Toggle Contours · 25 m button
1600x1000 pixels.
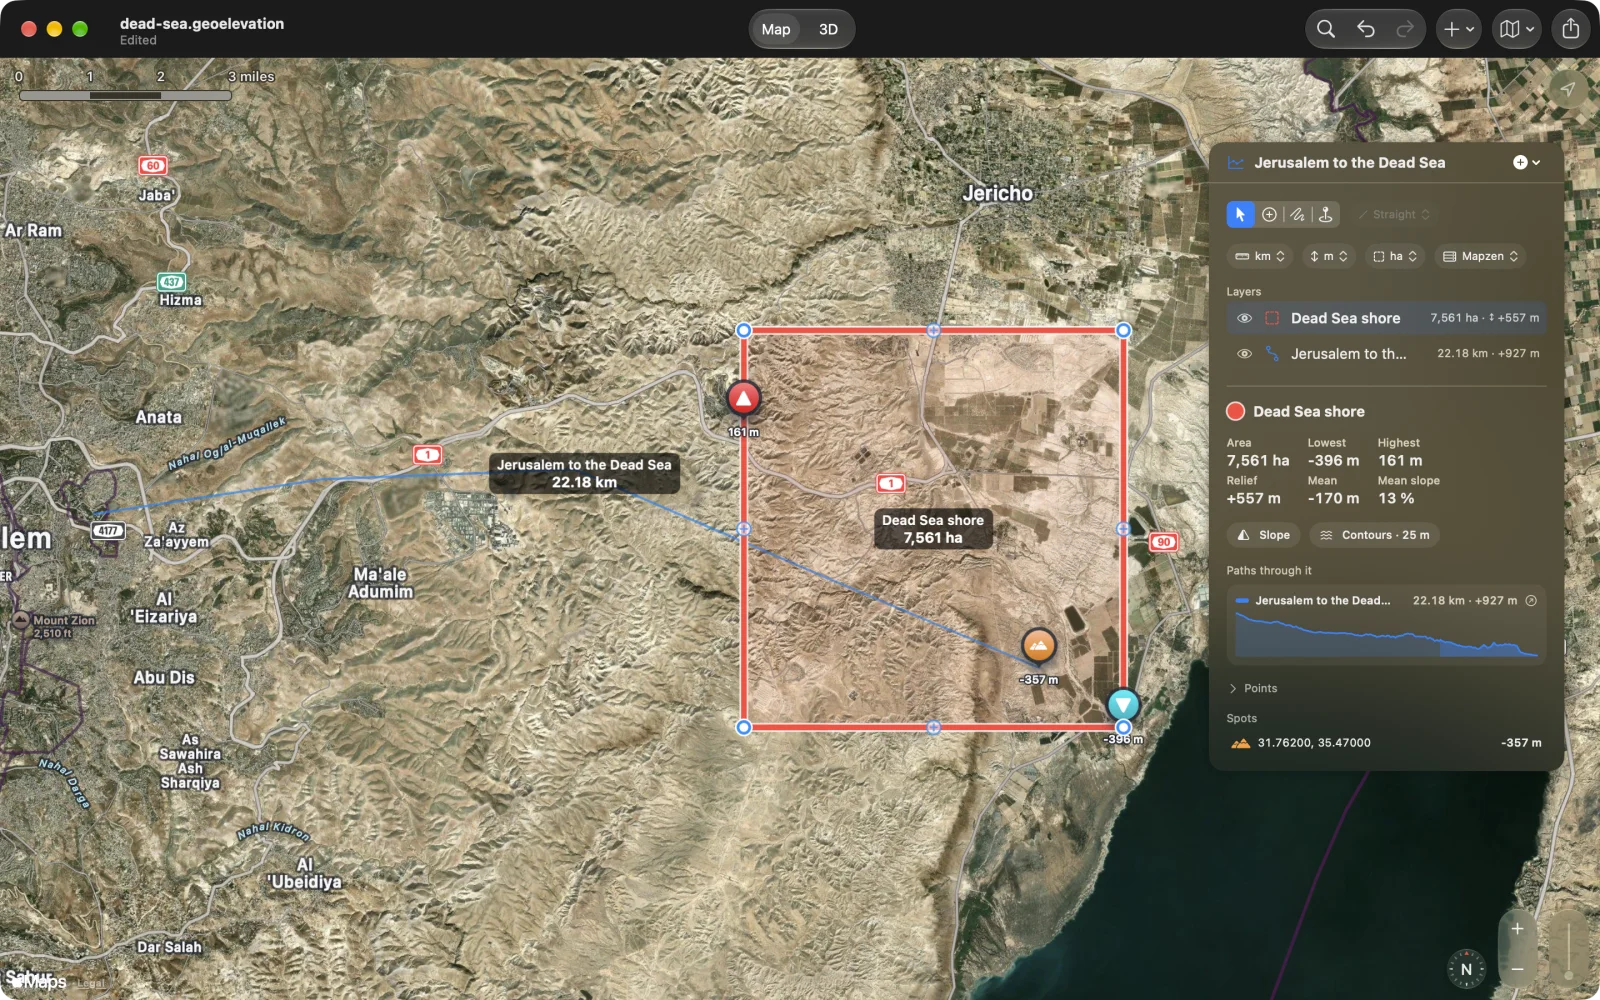pos(1375,535)
